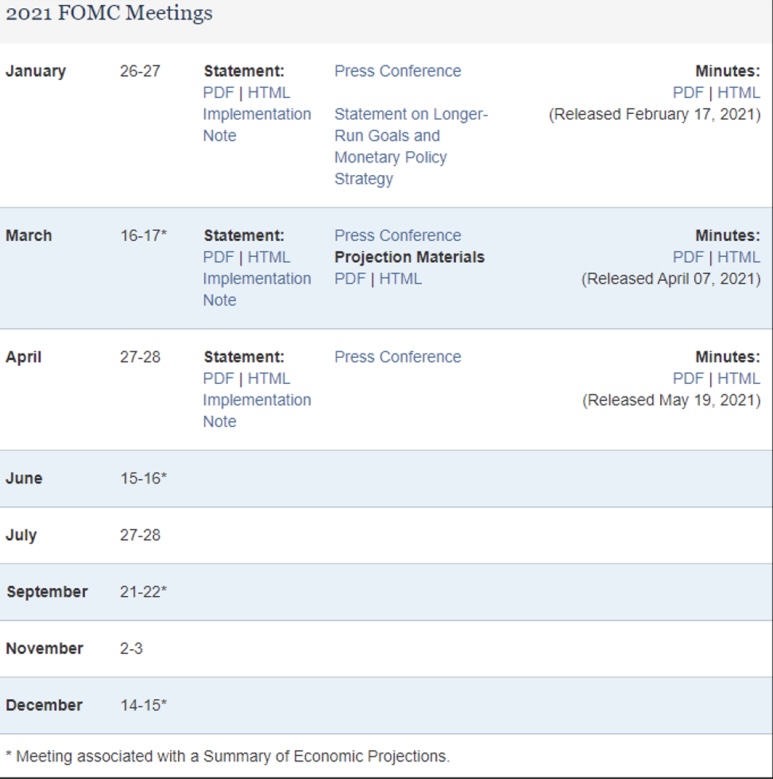Viewport: 773px width, 779px height.
Task: Click the July month label
Action: 21,535
